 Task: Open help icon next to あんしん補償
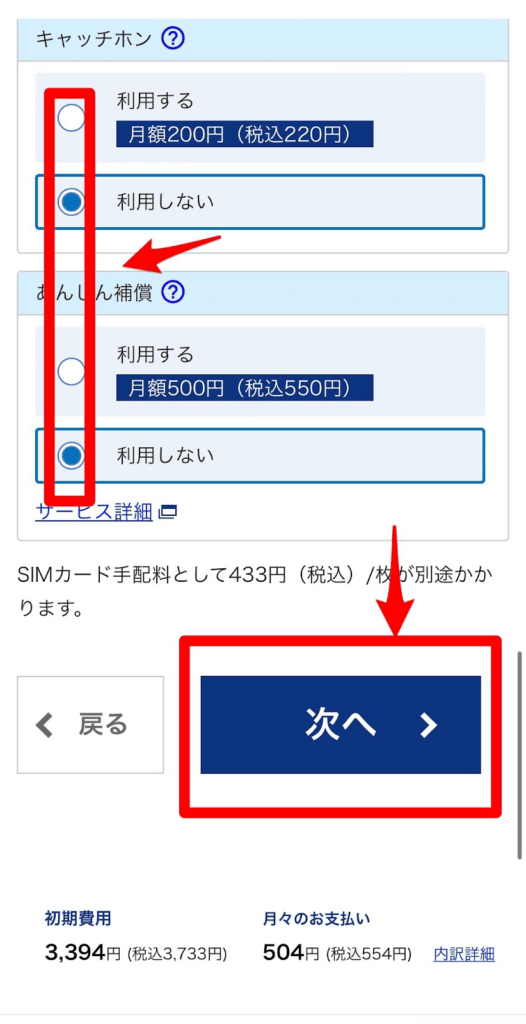(173, 293)
